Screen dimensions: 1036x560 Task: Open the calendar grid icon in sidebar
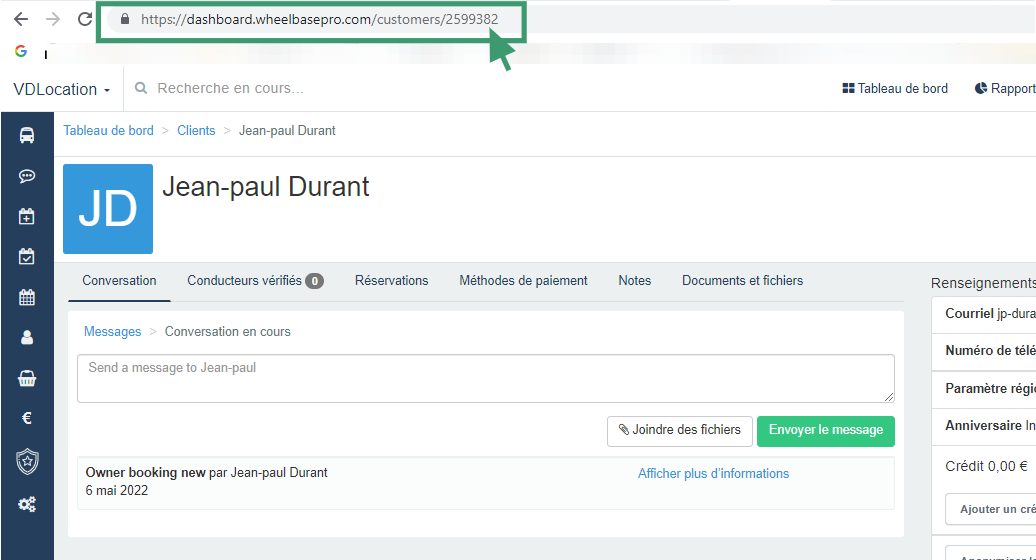[x=27, y=297]
